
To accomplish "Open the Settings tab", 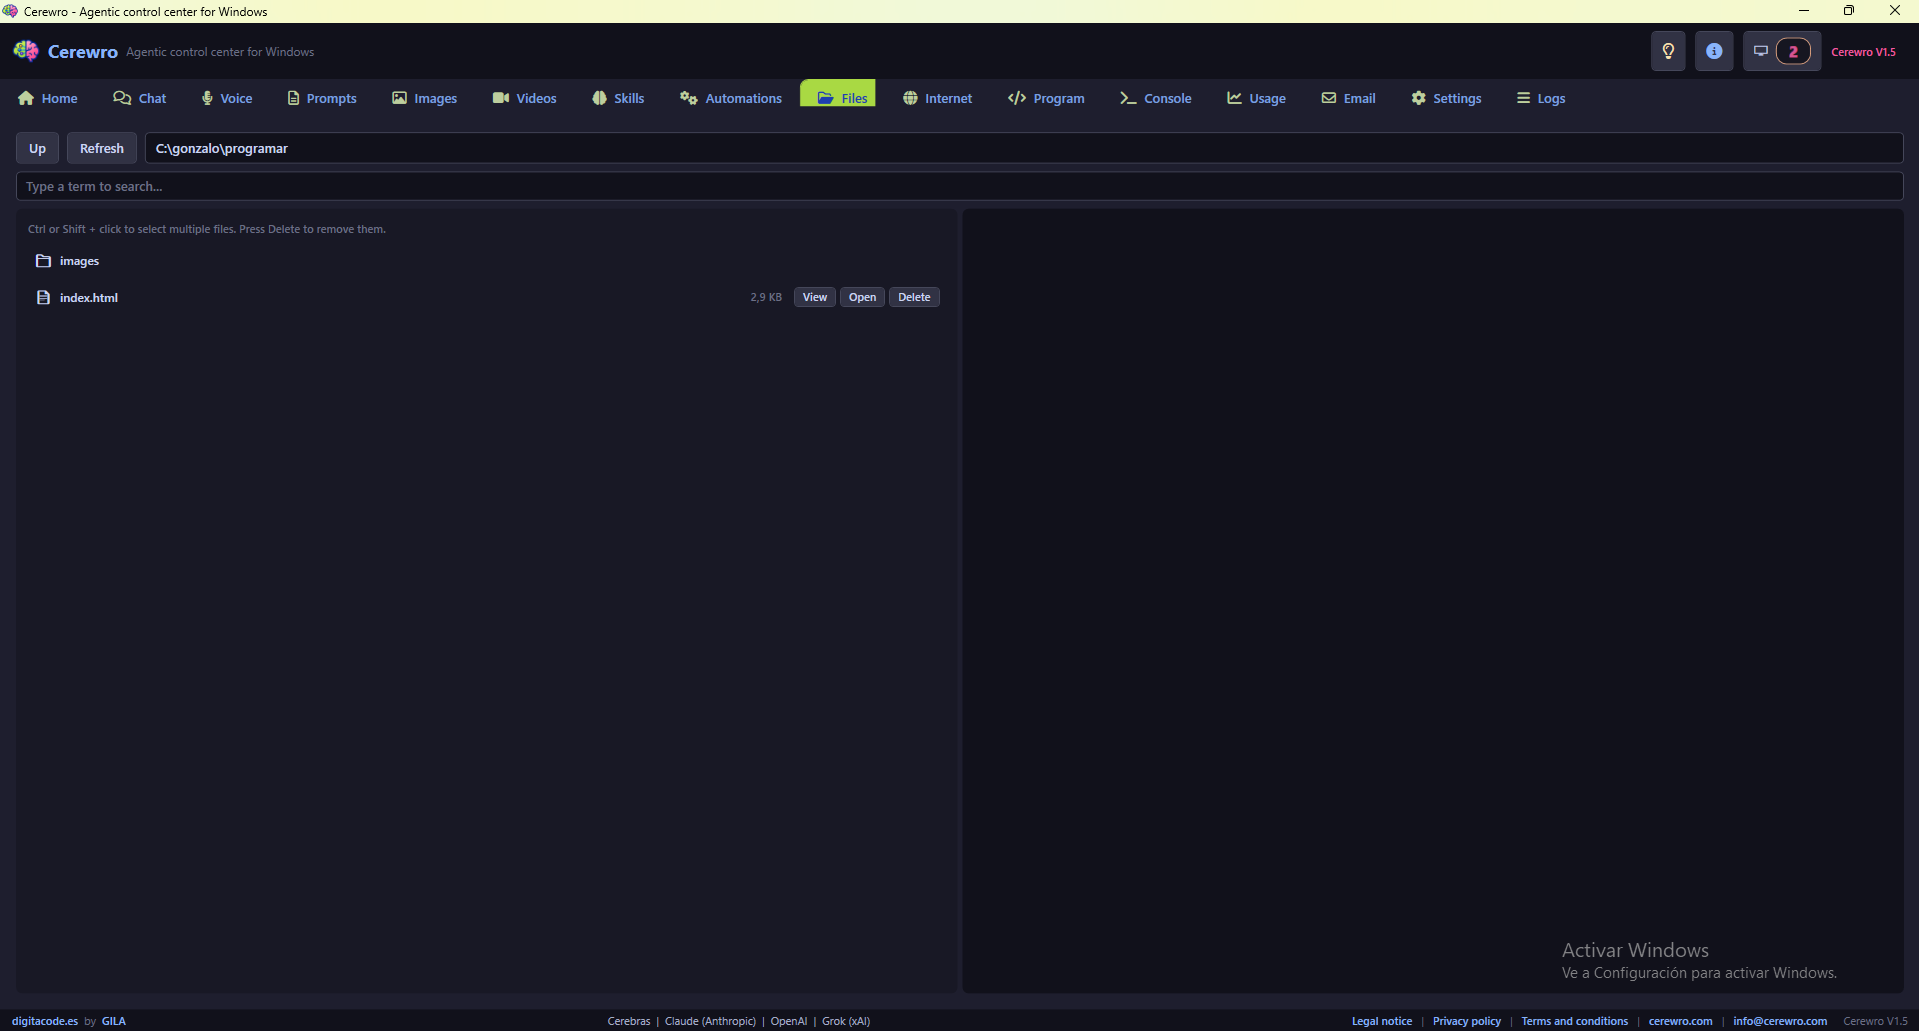I will 1446,97.
